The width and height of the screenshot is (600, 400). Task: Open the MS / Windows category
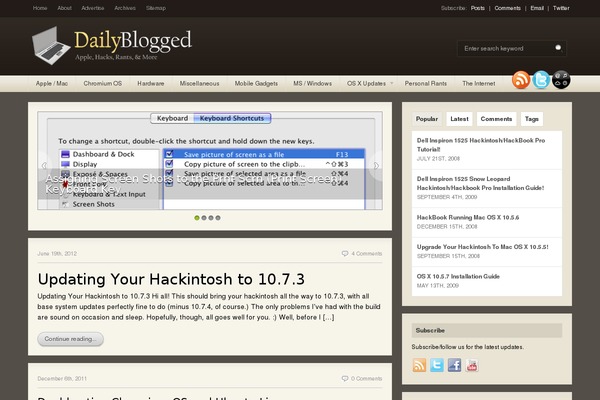(x=312, y=83)
